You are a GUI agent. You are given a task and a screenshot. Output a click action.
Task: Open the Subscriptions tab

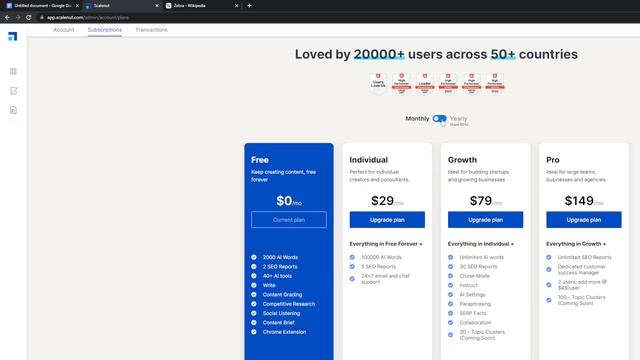[x=104, y=30]
